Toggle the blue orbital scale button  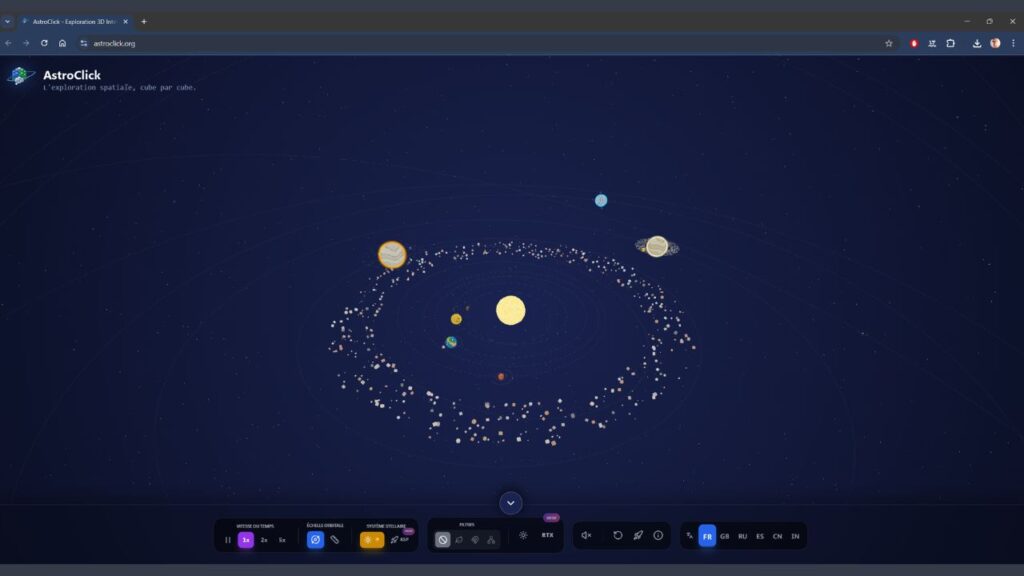(315, 539)
